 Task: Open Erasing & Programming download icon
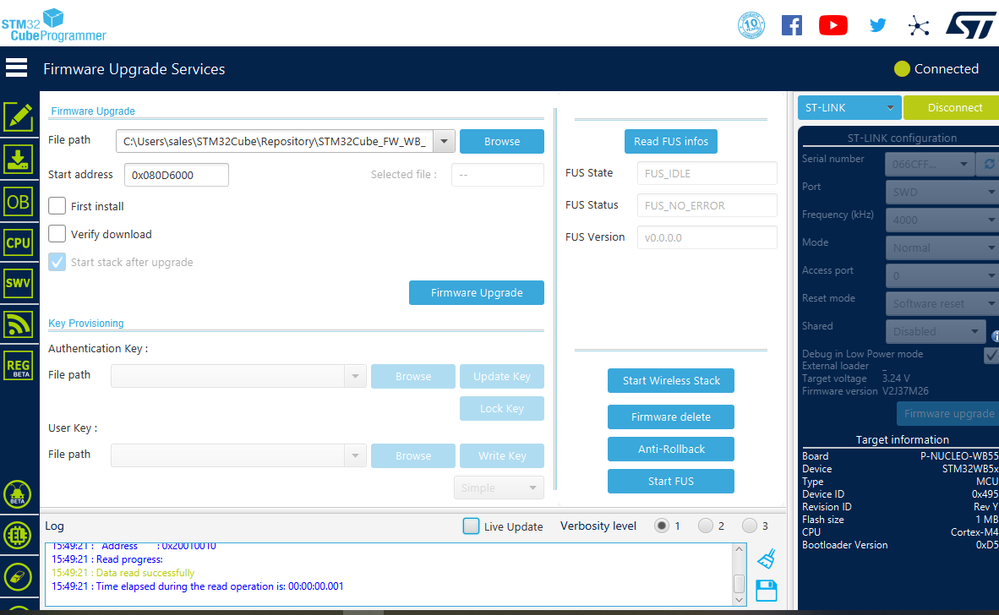(x=18, y=159)
